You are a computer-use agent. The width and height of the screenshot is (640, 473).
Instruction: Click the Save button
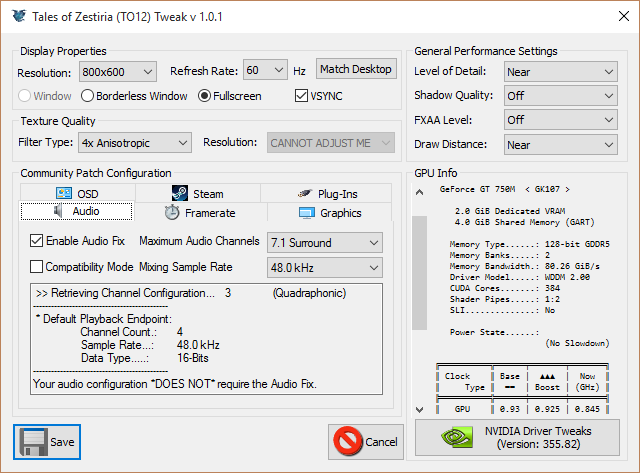coord(47,442)
